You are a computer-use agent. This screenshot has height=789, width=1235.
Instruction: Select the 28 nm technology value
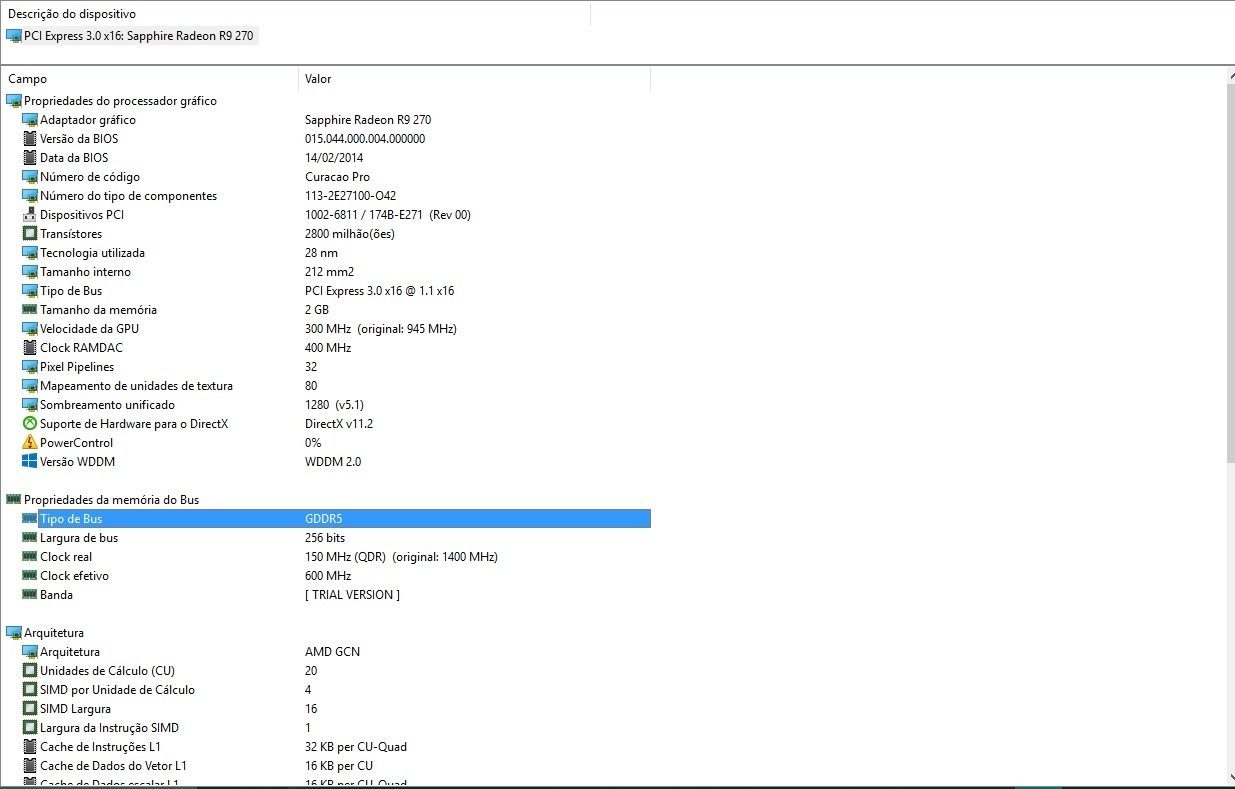tap(321, 253)
